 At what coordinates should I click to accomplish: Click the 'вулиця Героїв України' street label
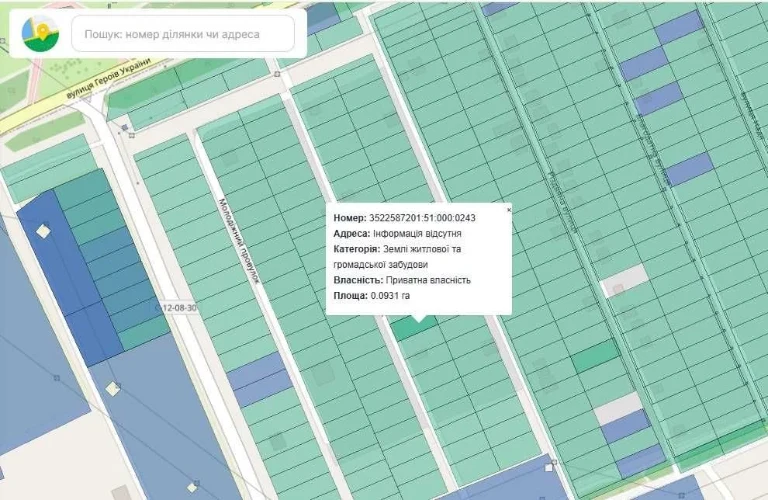(108, 80)
